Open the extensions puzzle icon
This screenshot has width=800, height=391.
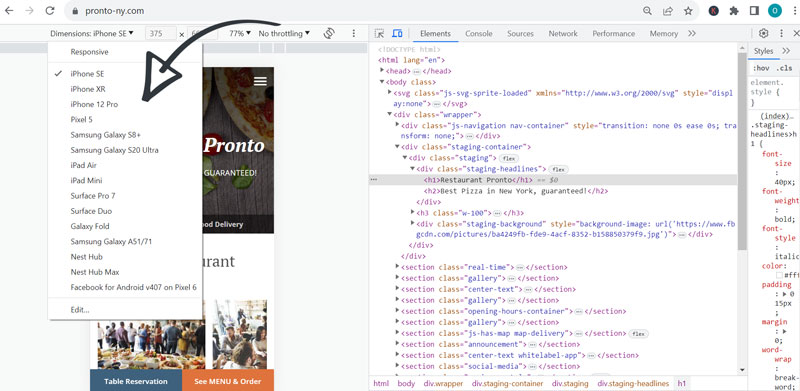[734, 11]
